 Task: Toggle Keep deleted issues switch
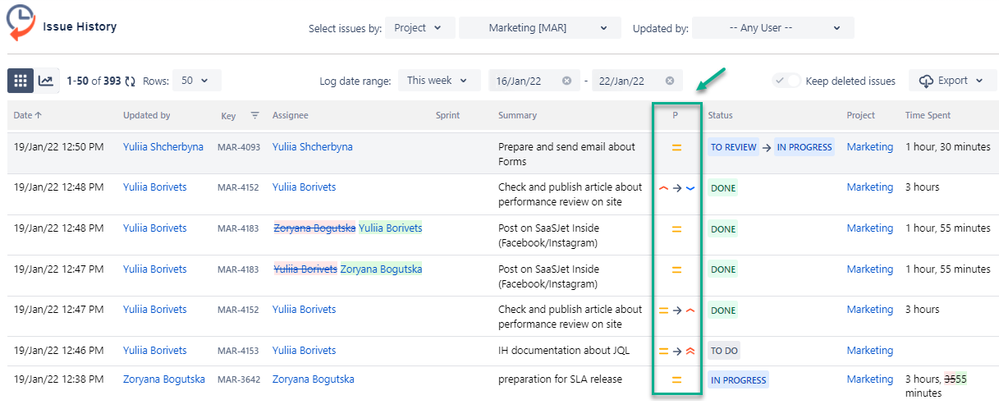point(787,81)
